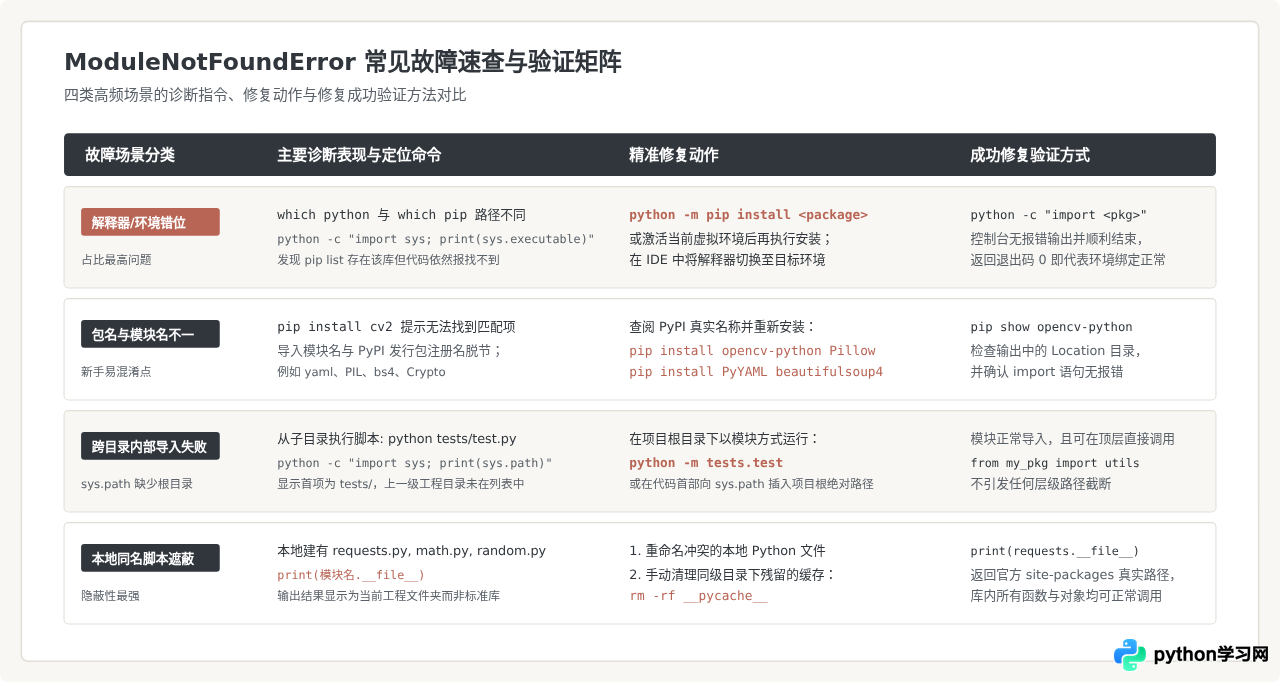Click '从子目录执行脚本: python tests/test.py'

(397, 439)
